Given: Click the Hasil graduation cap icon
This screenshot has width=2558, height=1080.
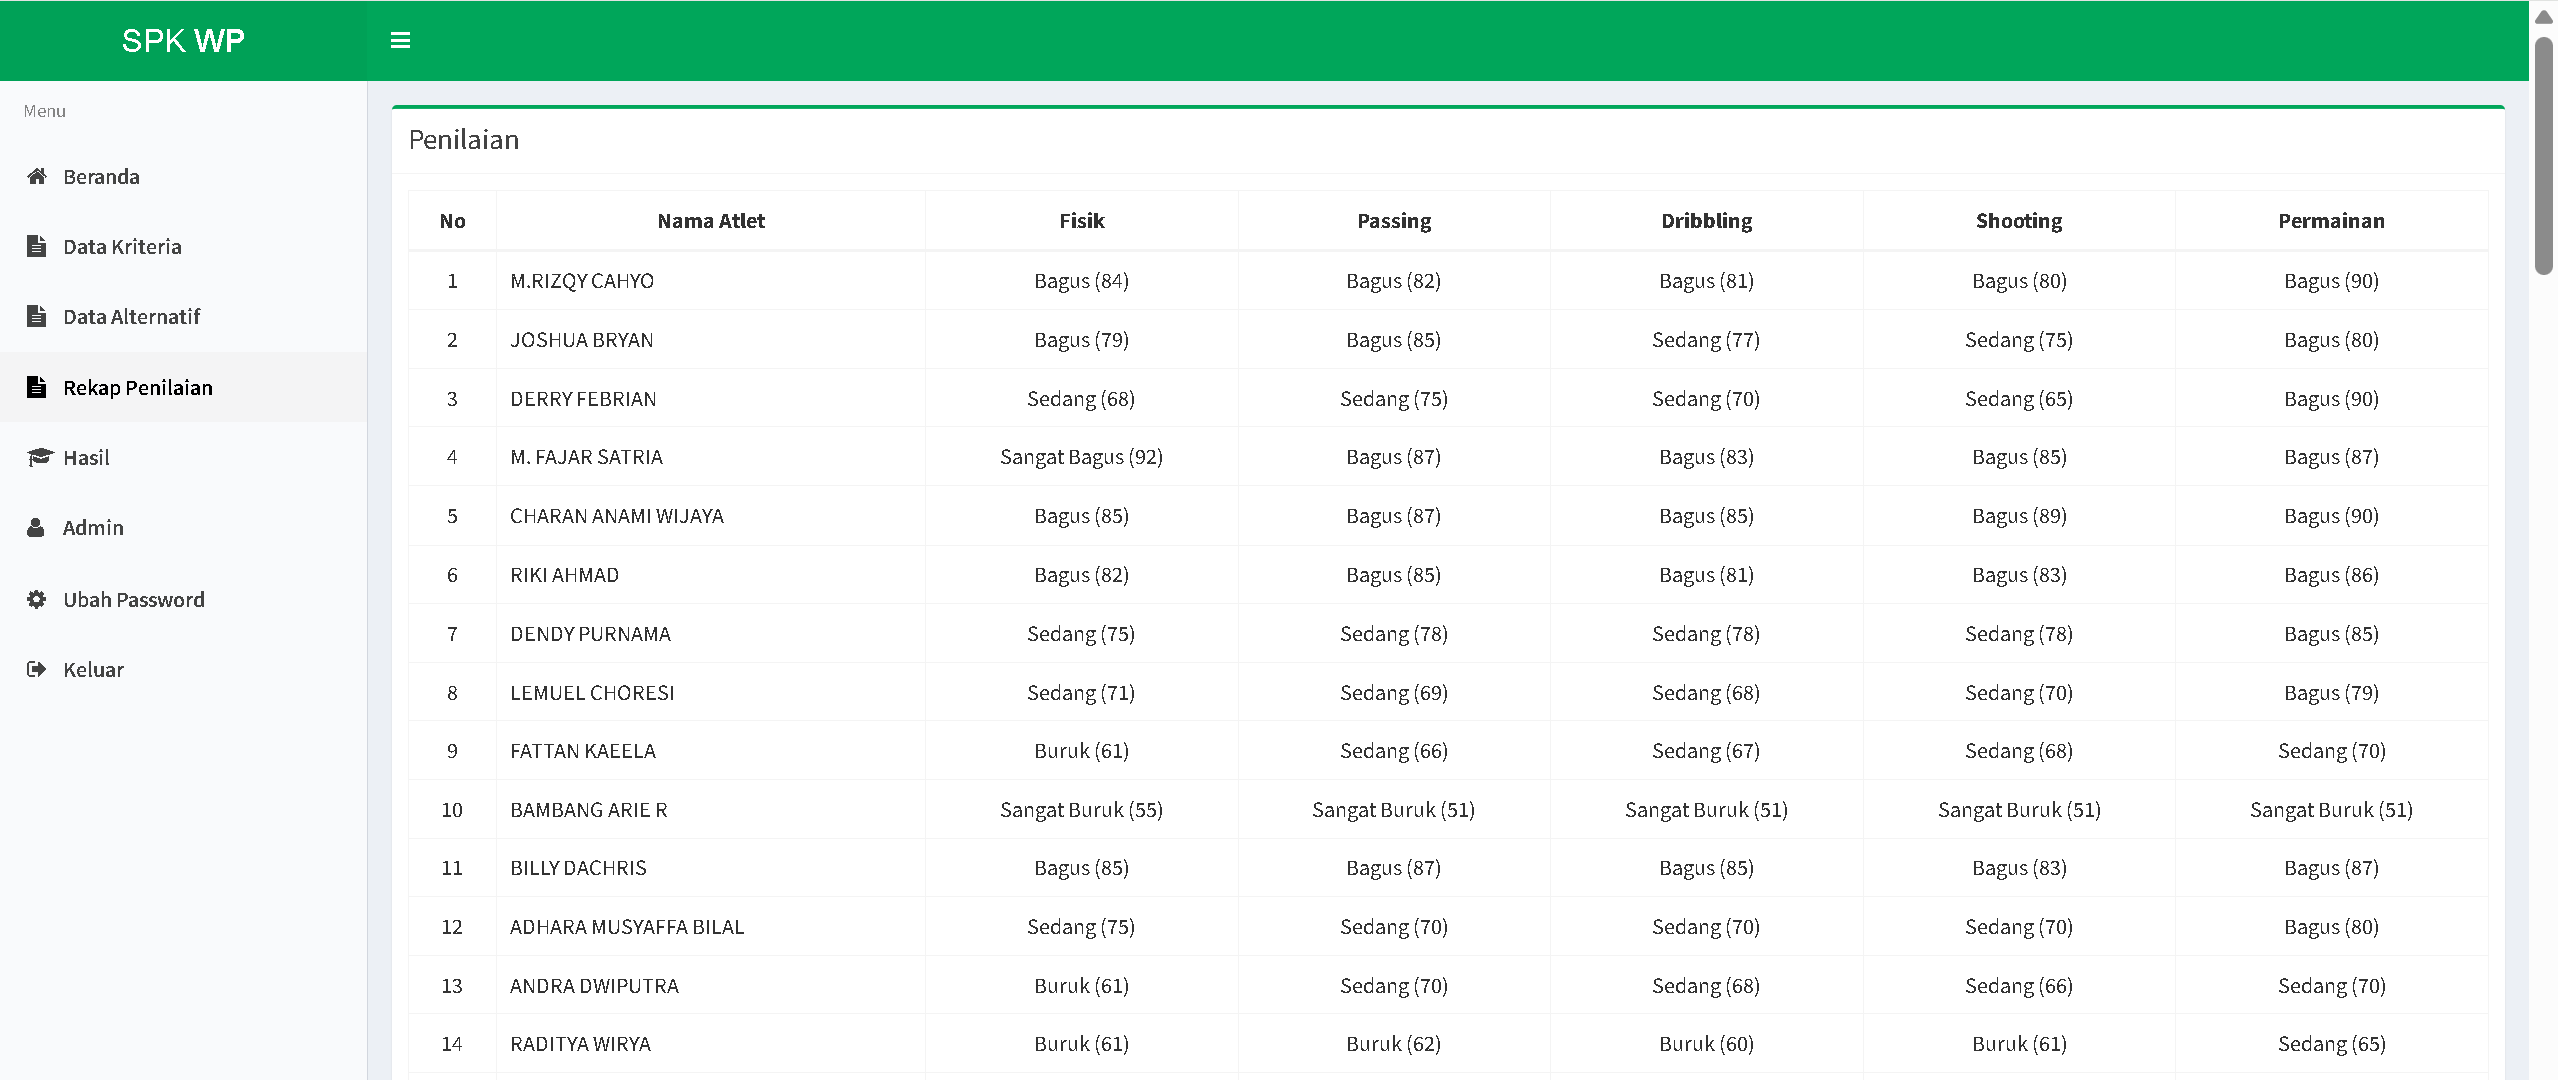Looking at the screenshot, I should pos(38,458).
